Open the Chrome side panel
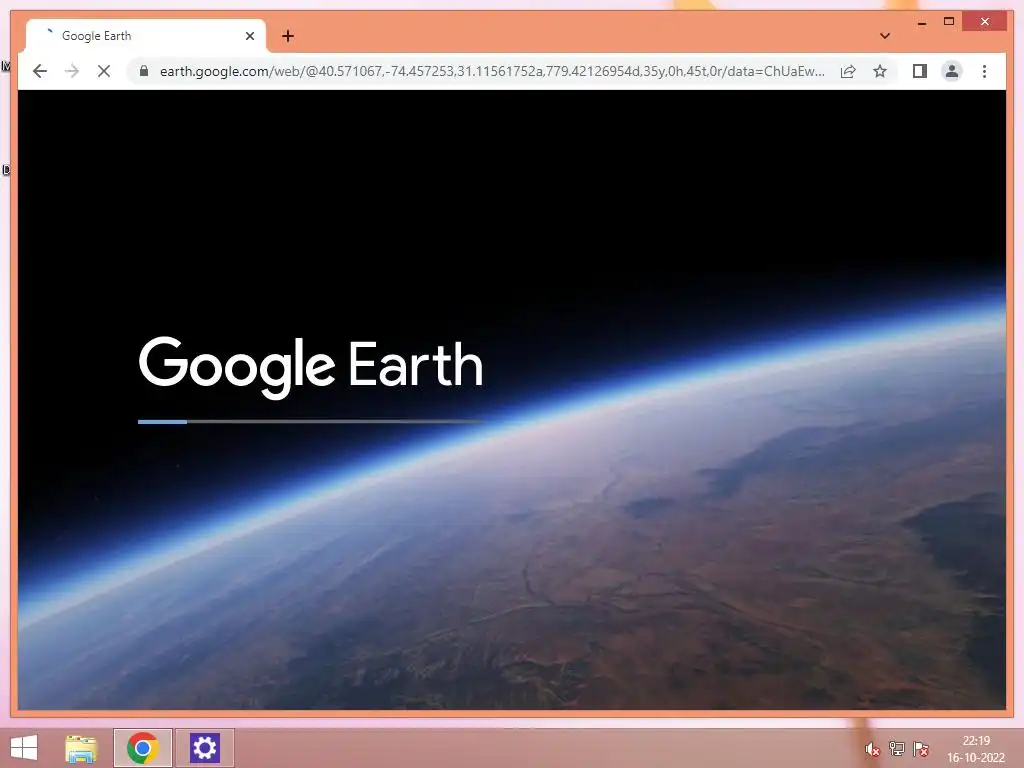 (x=920, y=71)
